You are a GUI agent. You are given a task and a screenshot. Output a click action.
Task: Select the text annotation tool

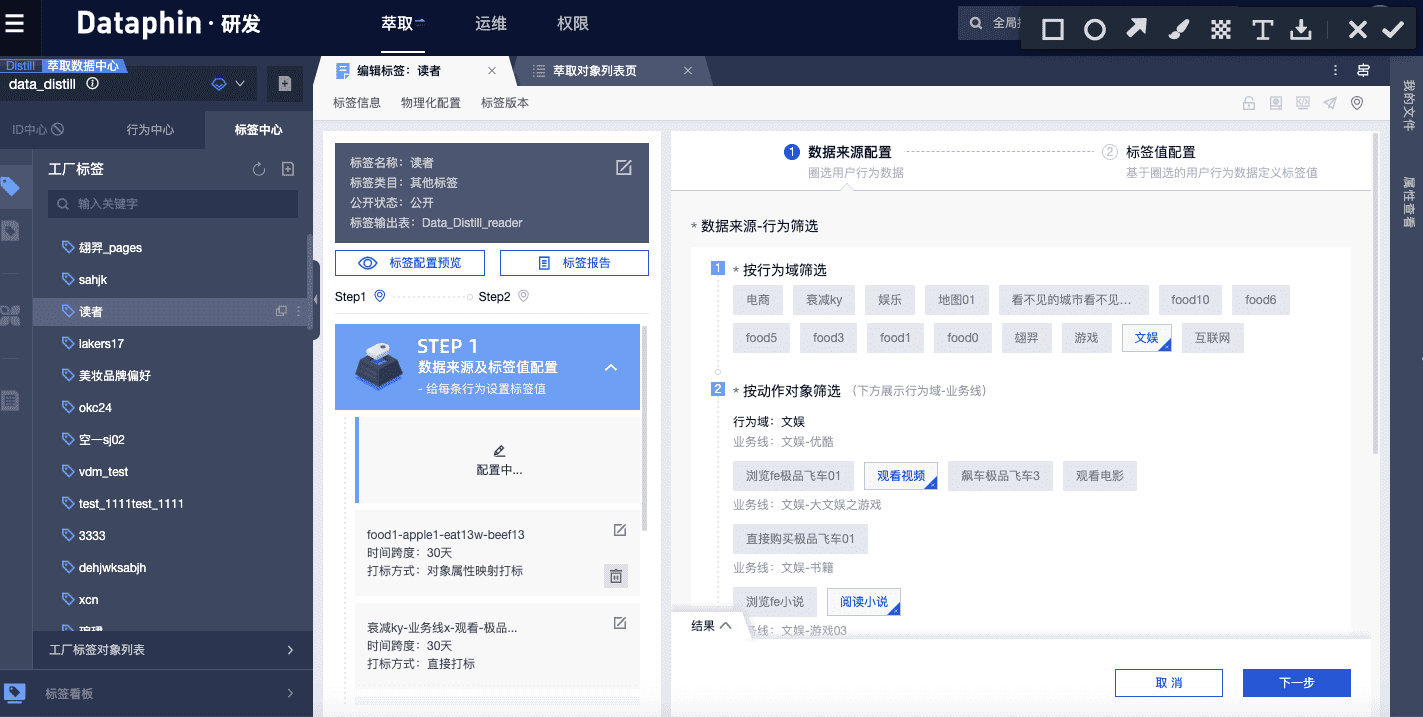[1262, 29]
